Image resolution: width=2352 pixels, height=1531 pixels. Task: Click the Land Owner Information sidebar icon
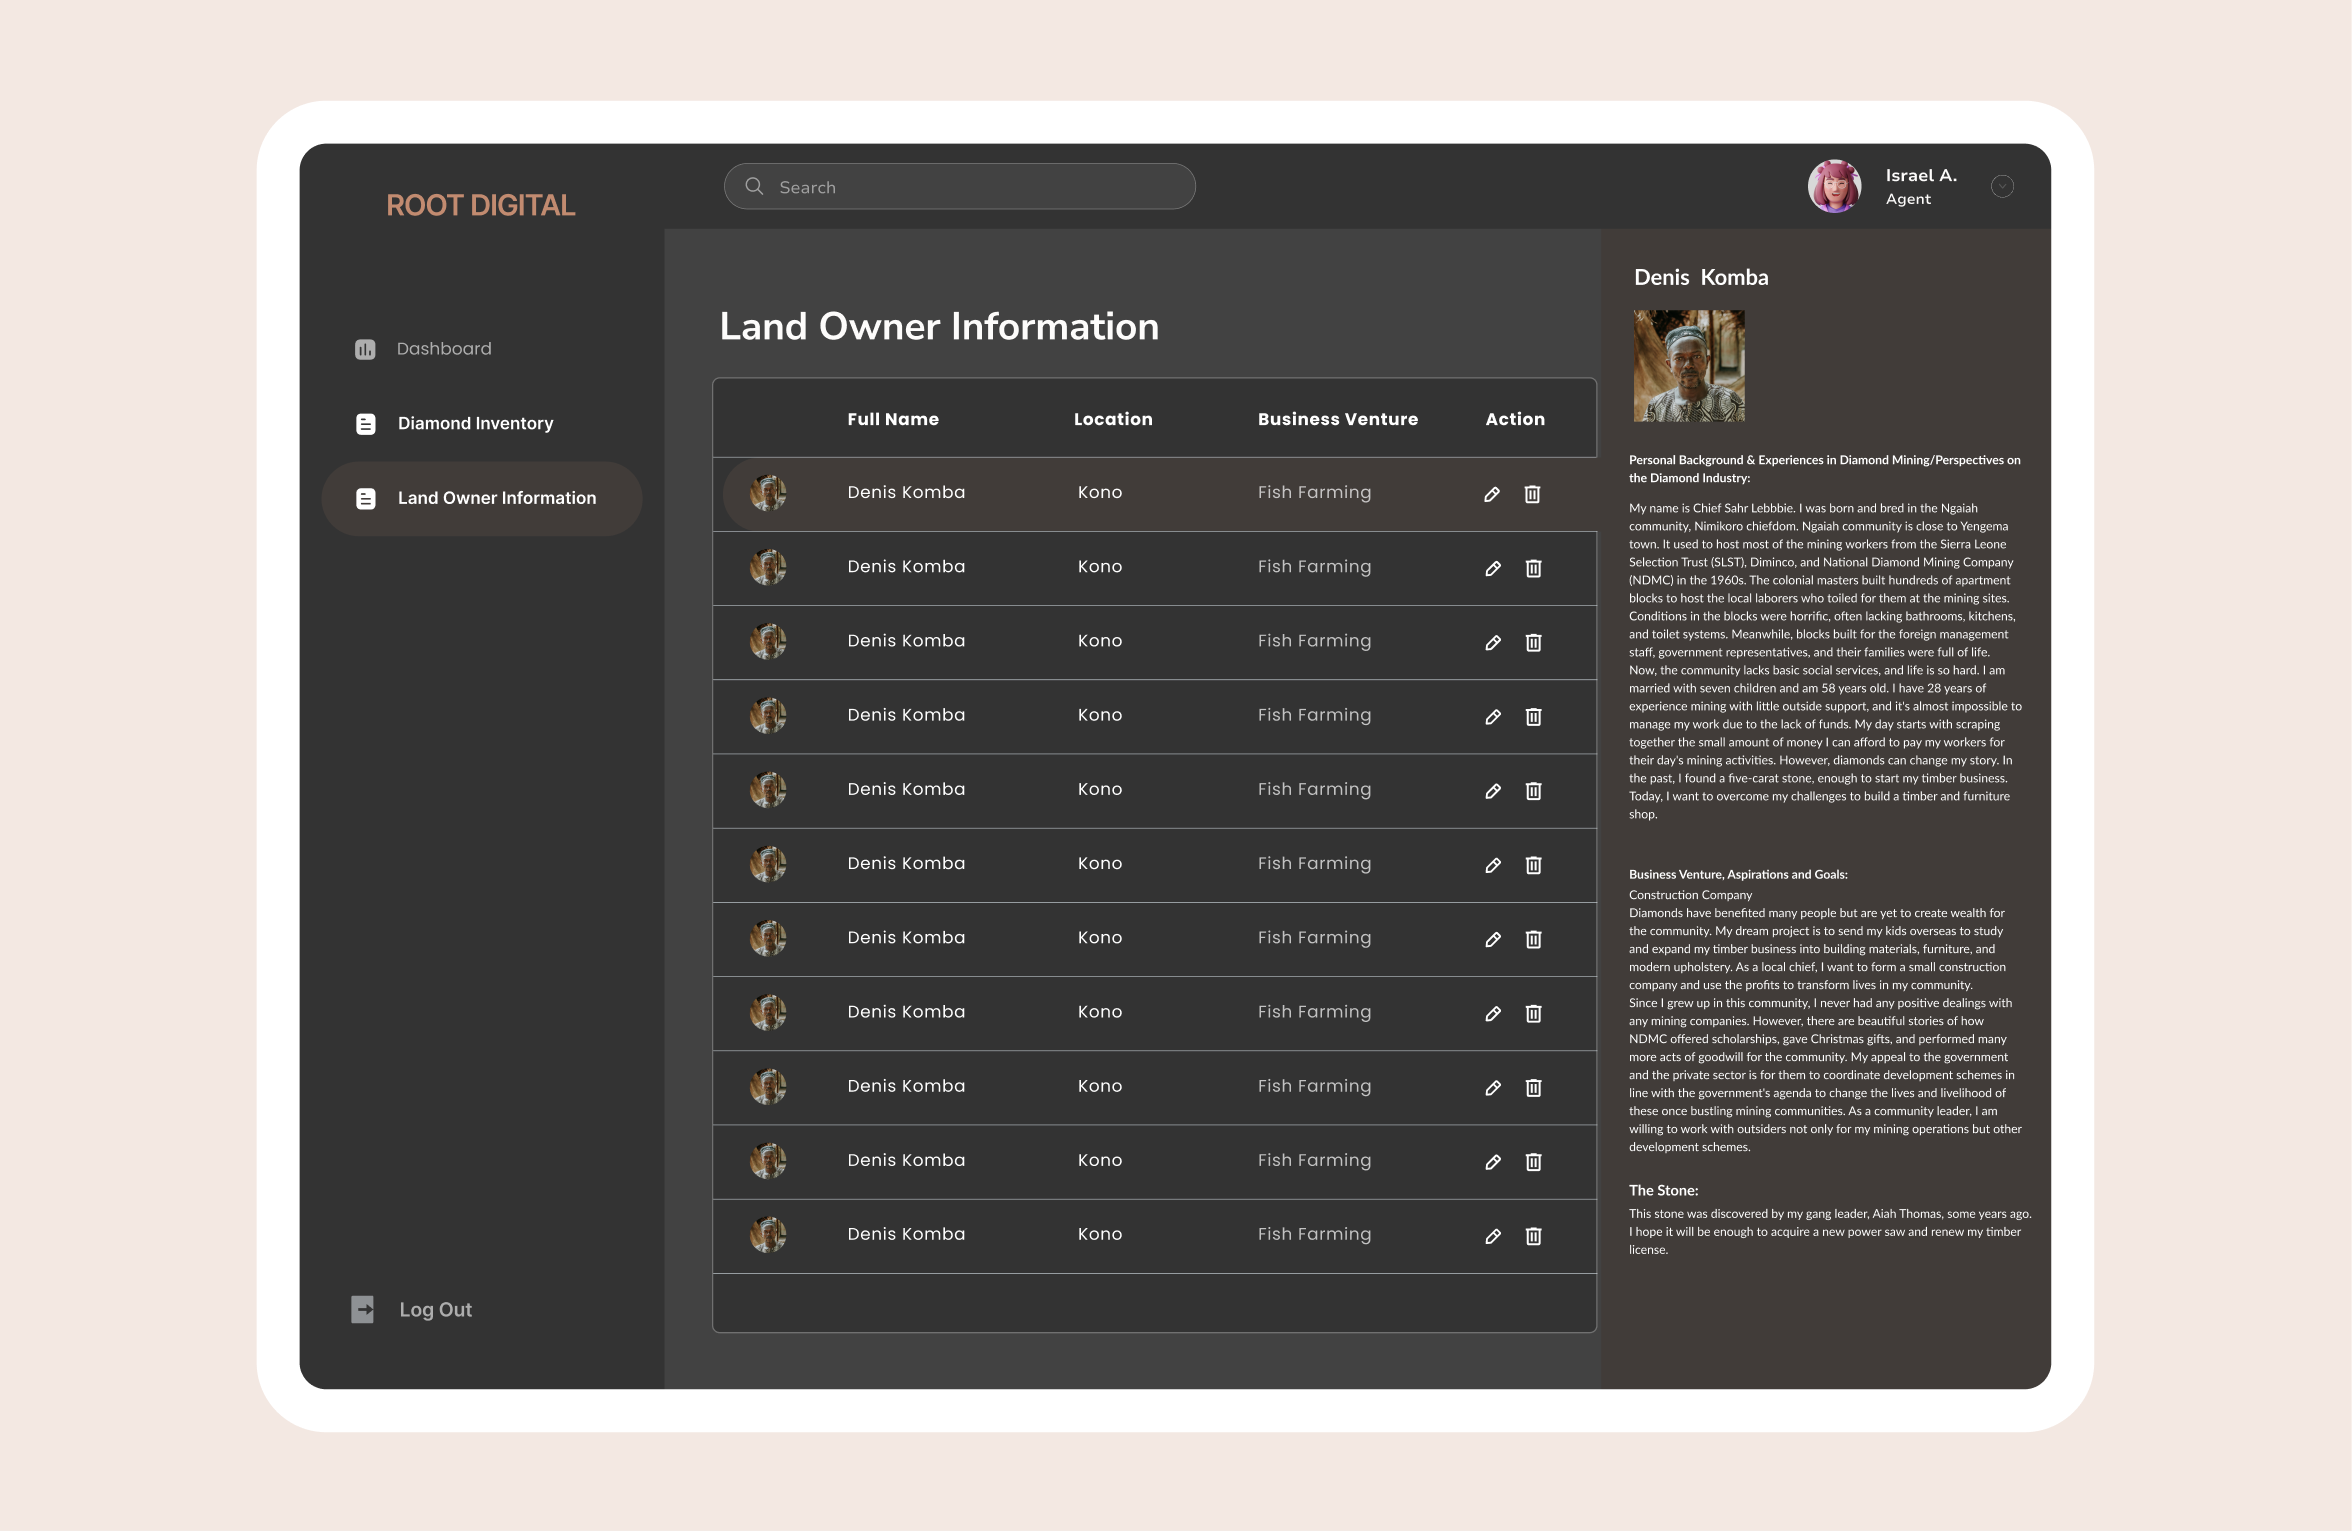click(366, 498)
